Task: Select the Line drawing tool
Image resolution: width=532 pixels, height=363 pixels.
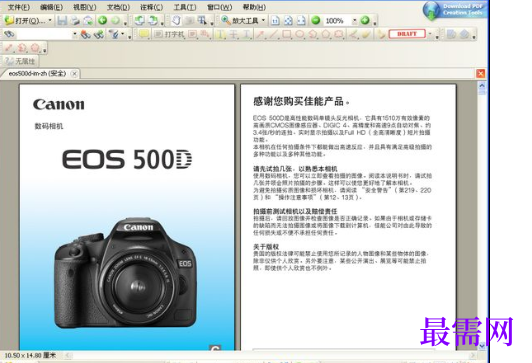Action: click(273, 34)
